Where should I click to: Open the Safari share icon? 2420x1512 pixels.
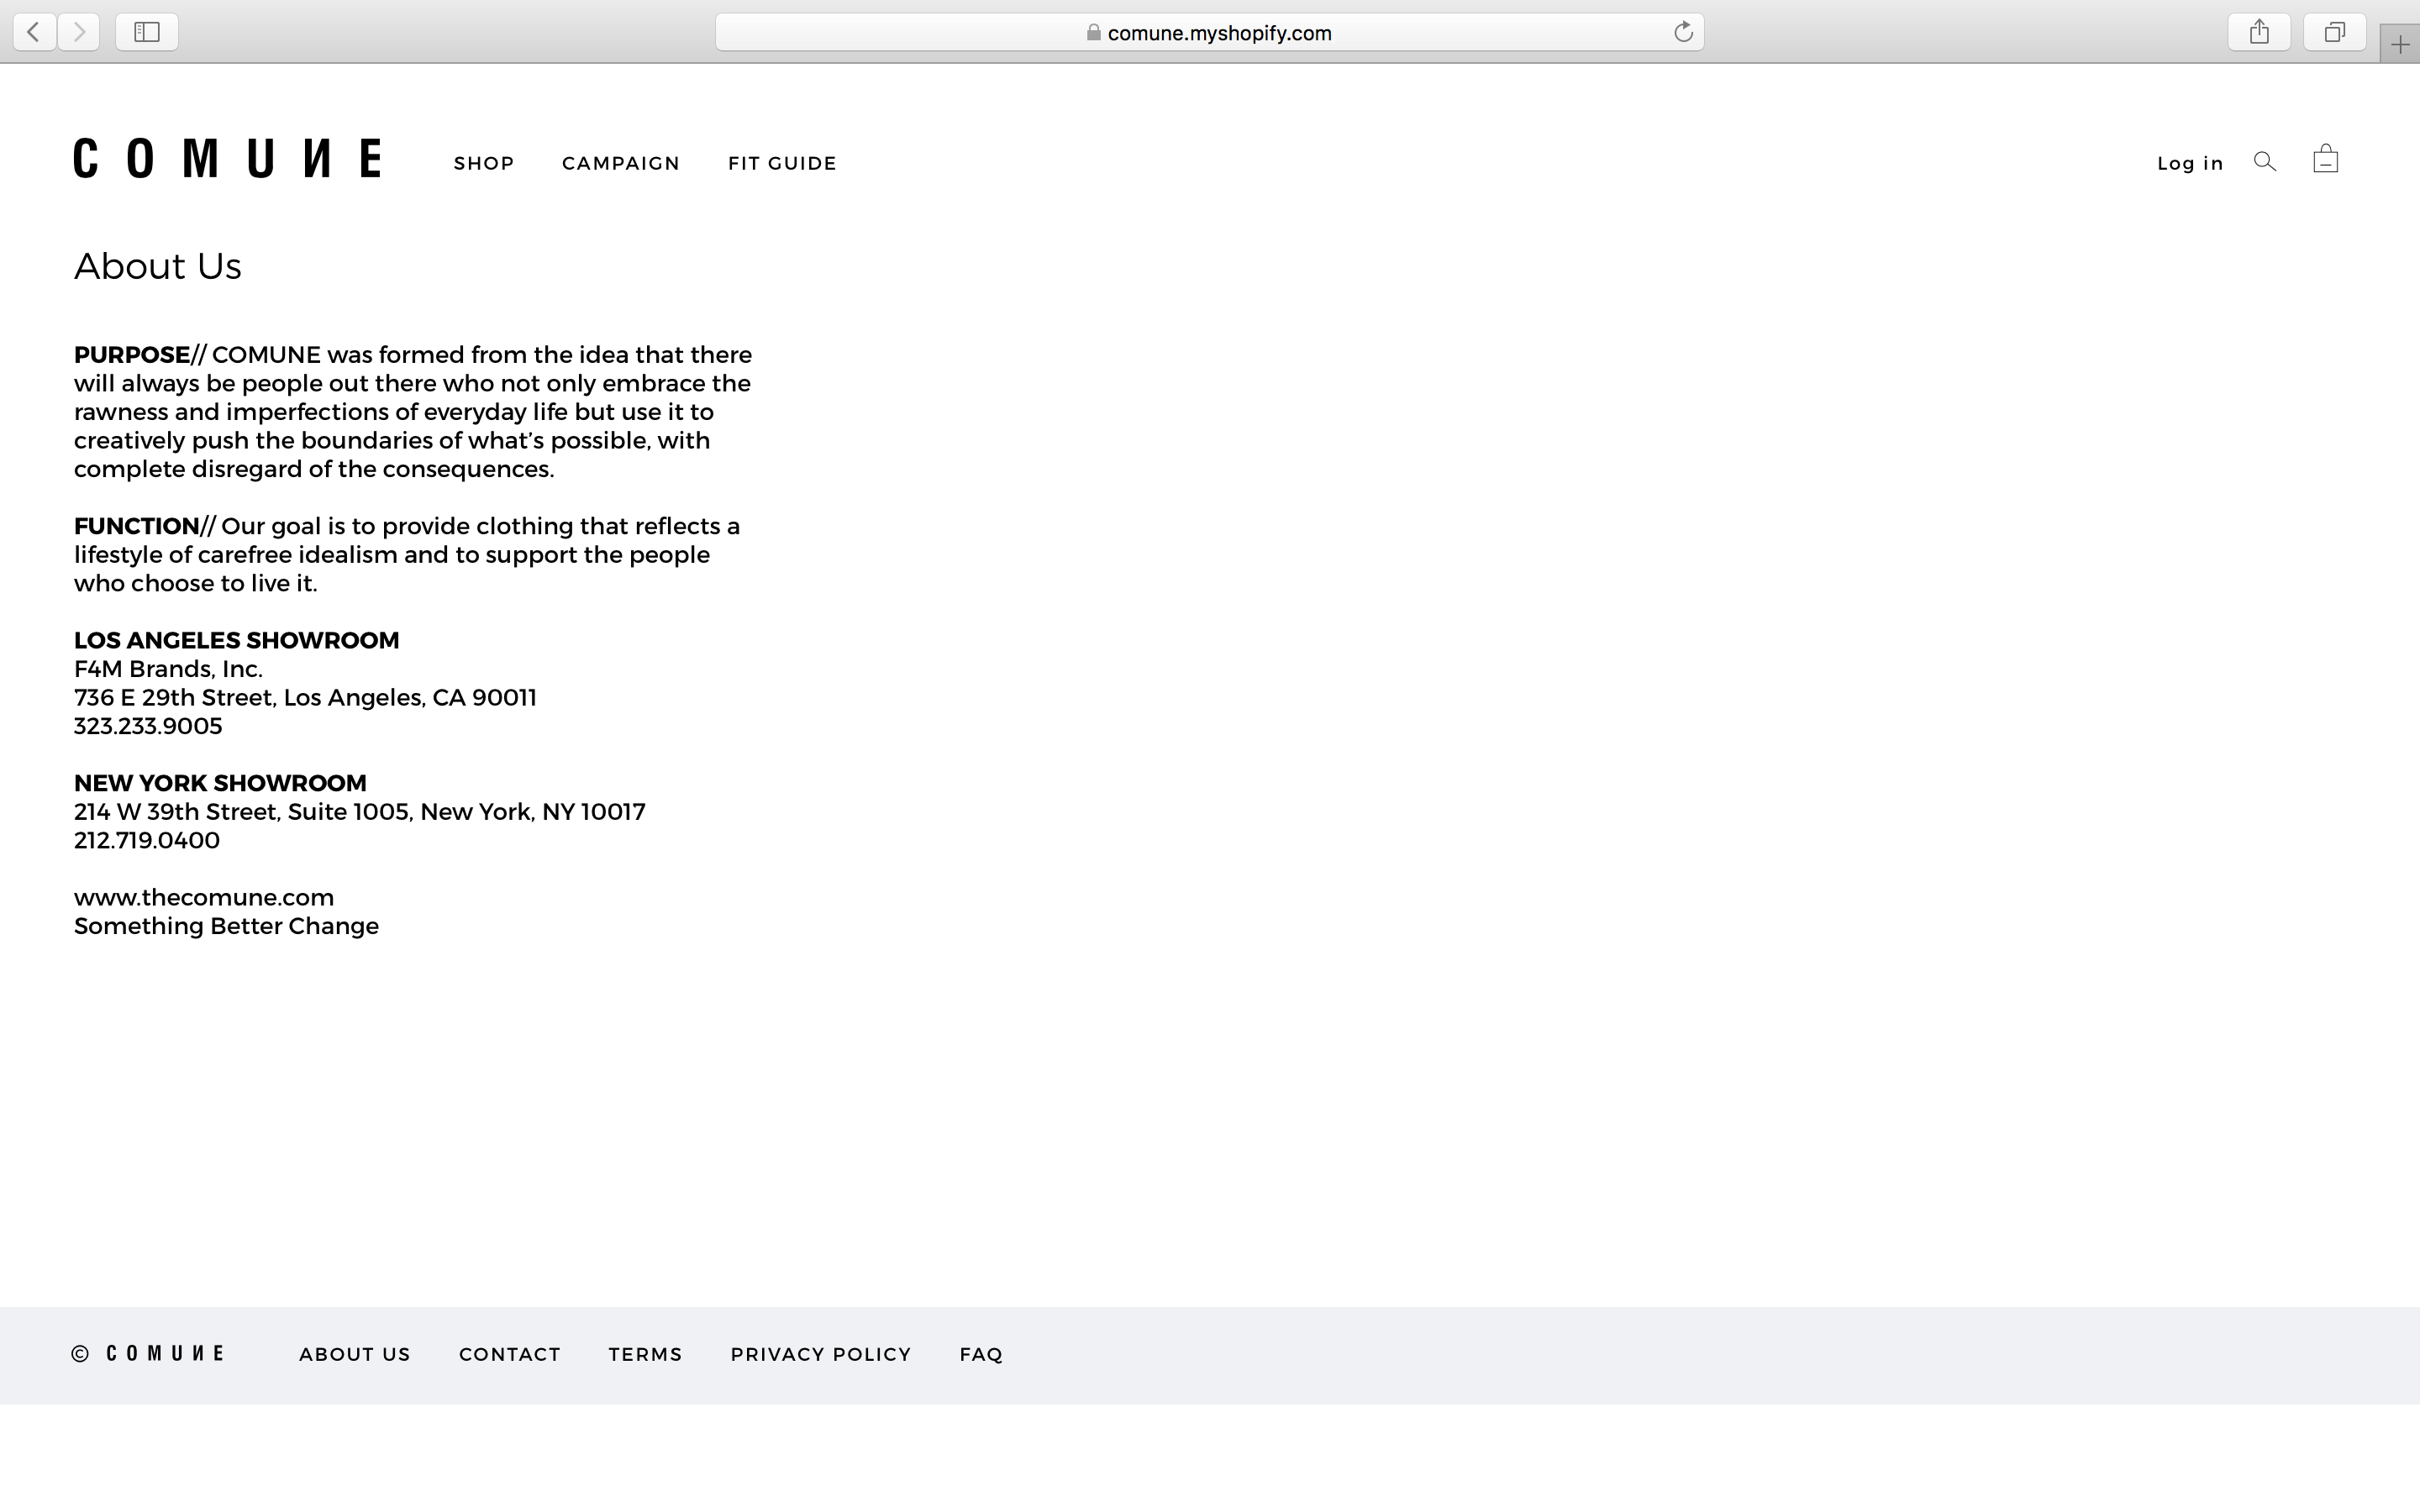click(x=2259, y=32)
